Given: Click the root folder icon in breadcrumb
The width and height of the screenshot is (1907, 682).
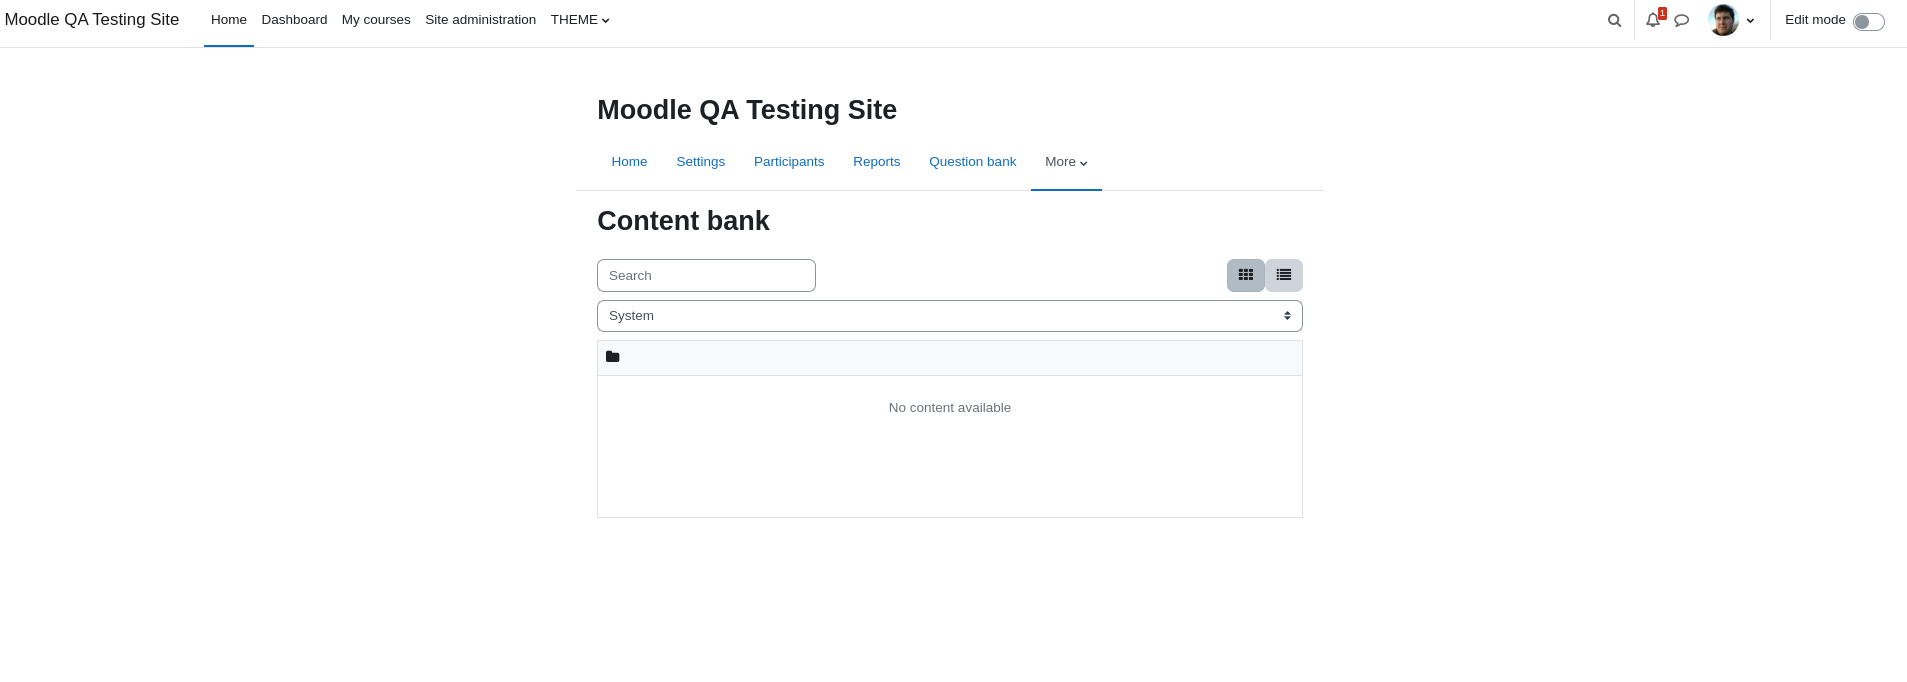Looking at the screenshot, I should (613, 357).
